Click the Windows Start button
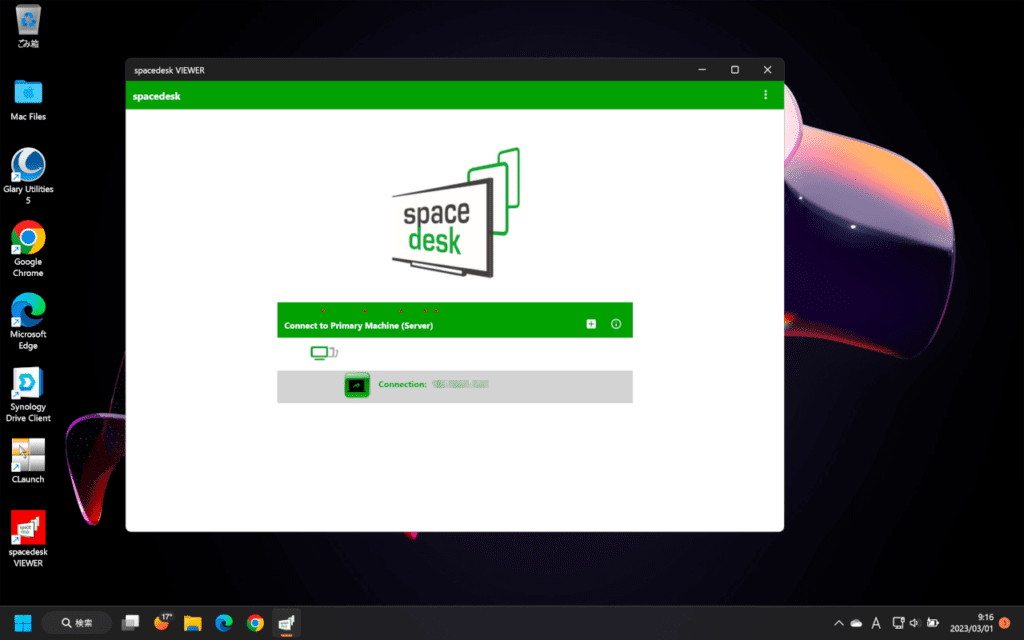 tap(22, 623)
